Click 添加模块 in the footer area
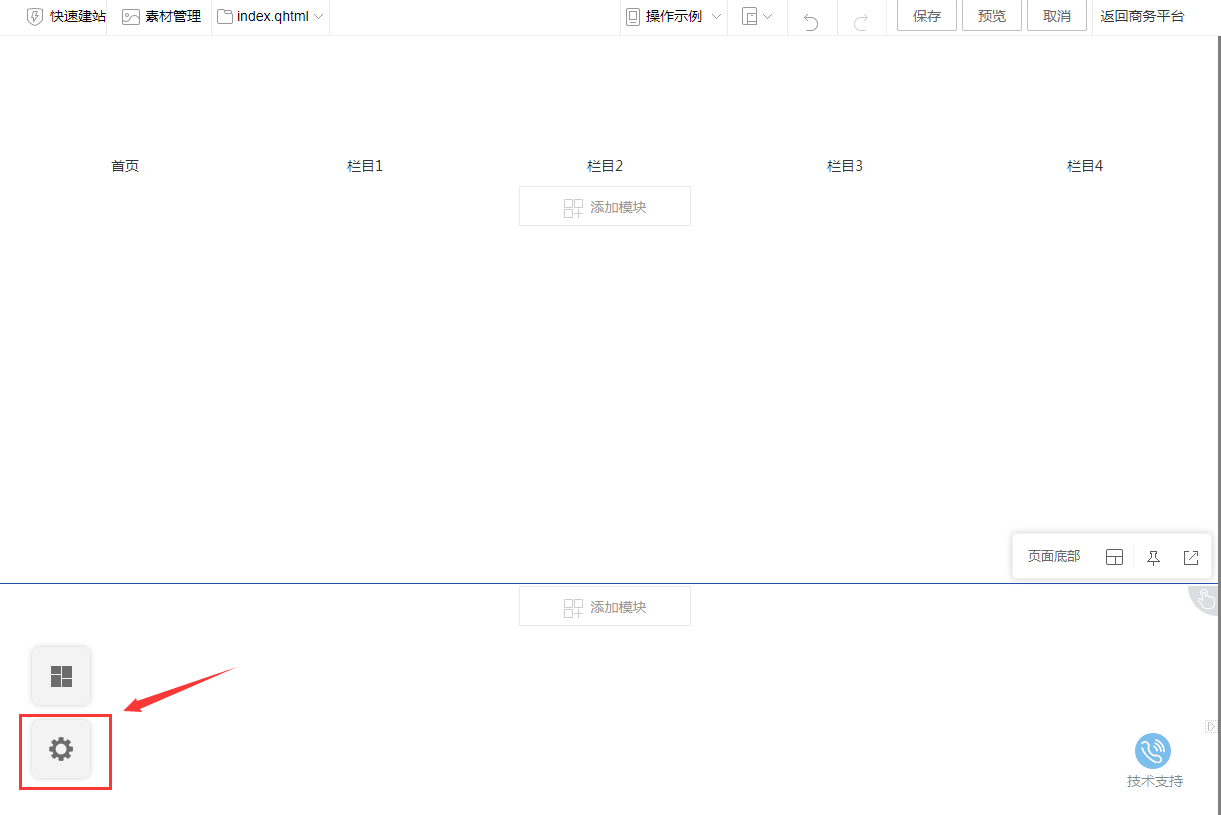Screen dimensions: 1221x815 [x=605, y=607]
